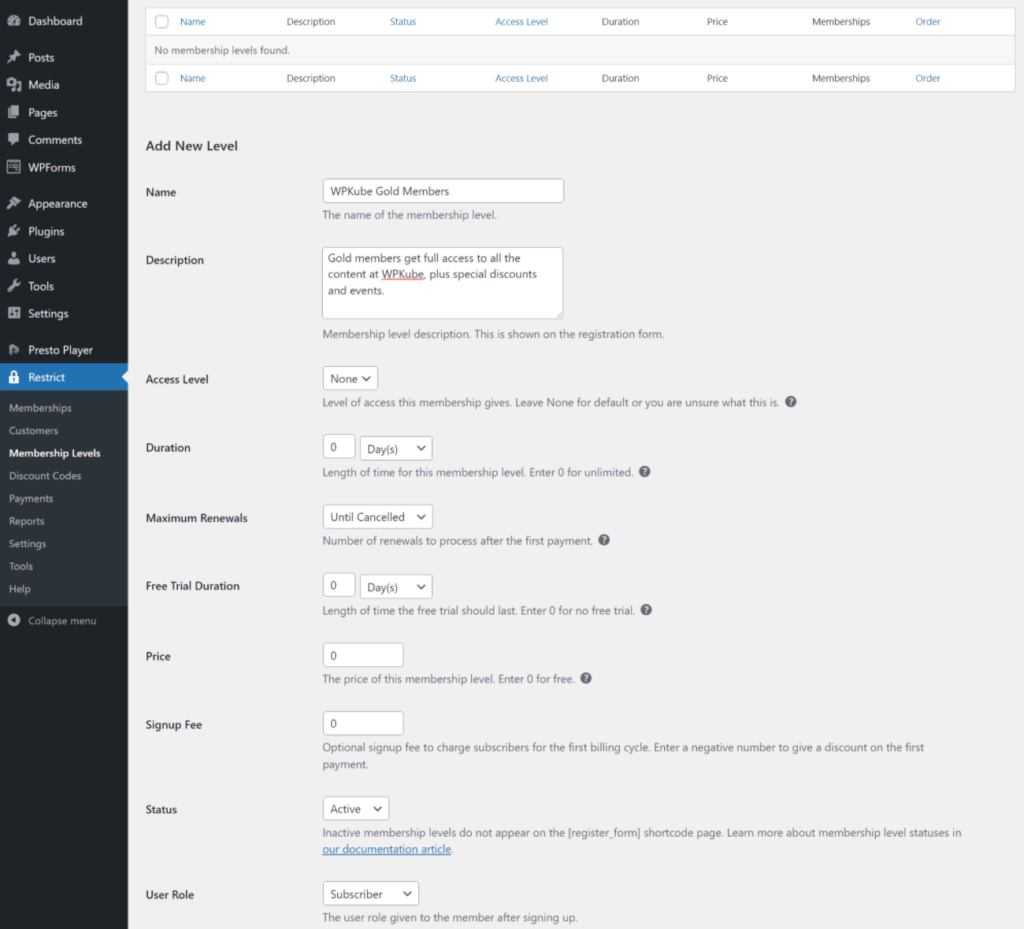1024x929 pixels.
Task: Click the Media library icon
Action: pos(14,85)
